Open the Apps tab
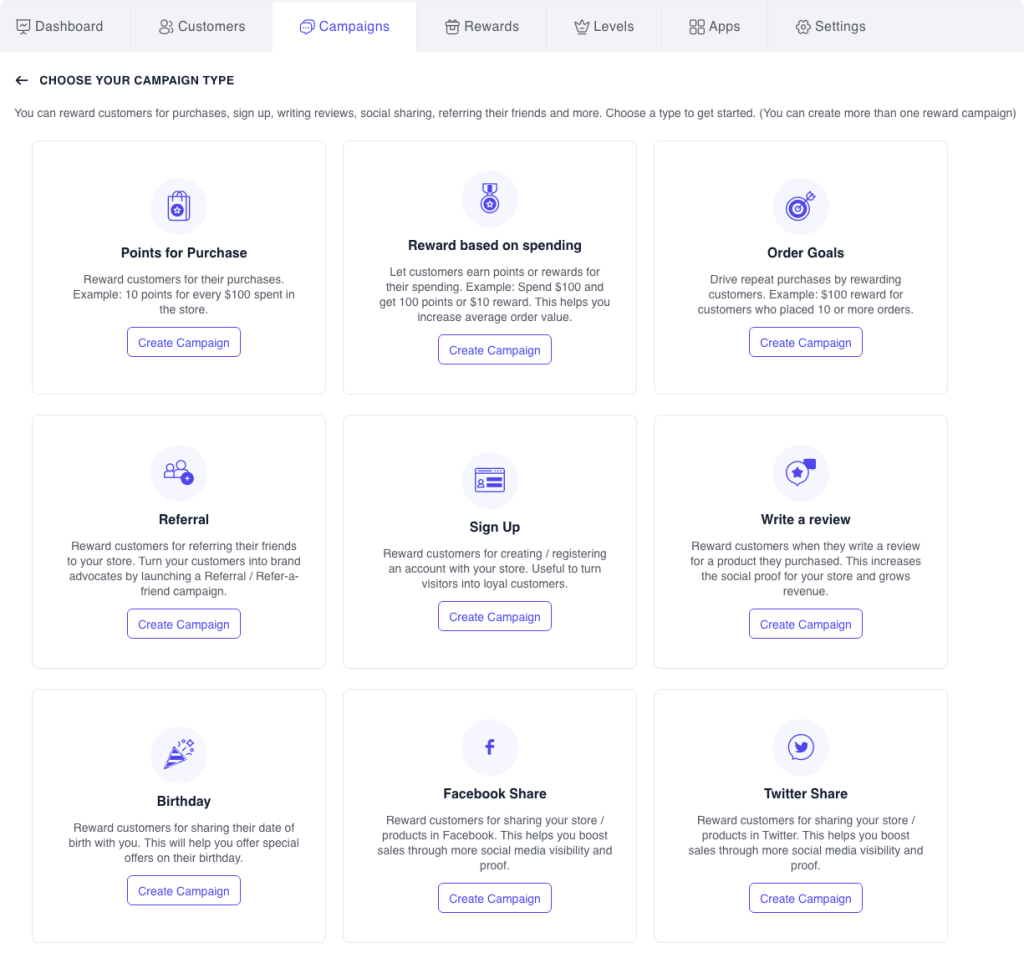 pos(714,28)
